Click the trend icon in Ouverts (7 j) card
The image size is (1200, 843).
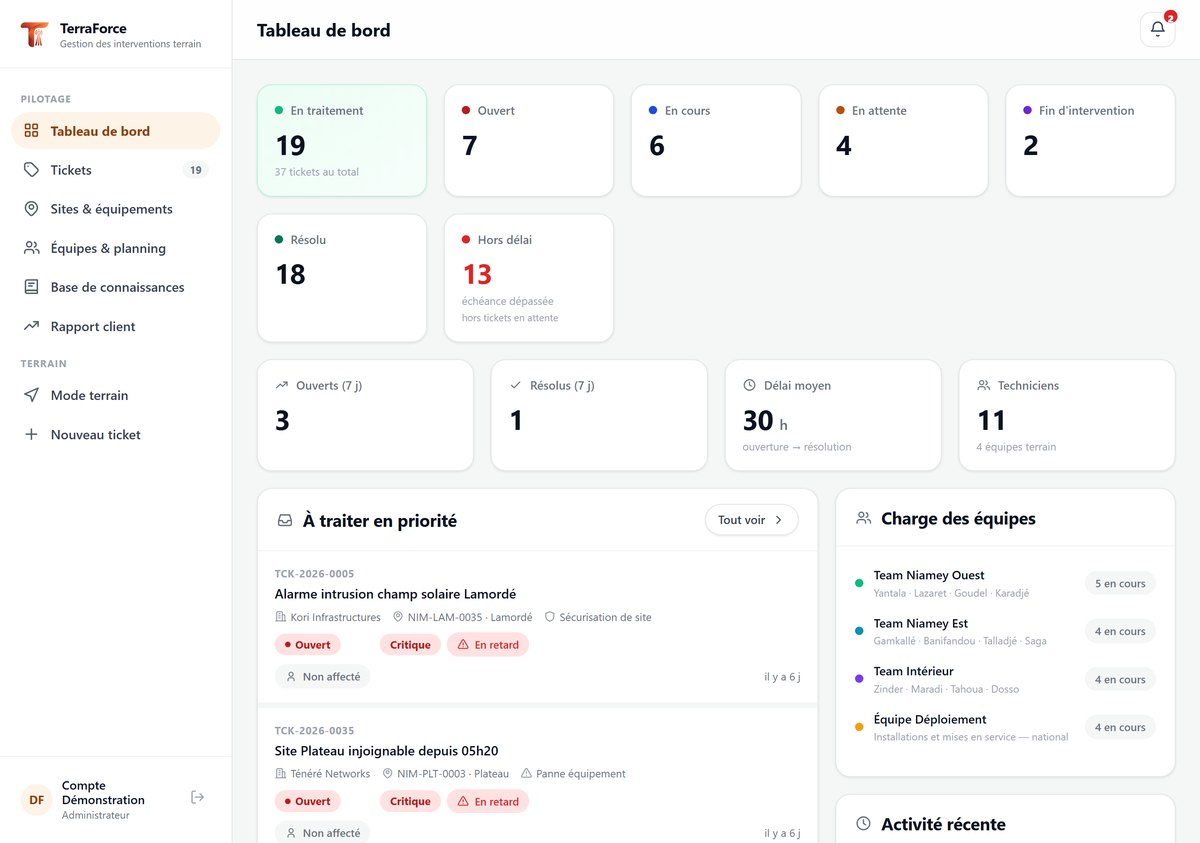pyautogui.click(x=281, y=385)
